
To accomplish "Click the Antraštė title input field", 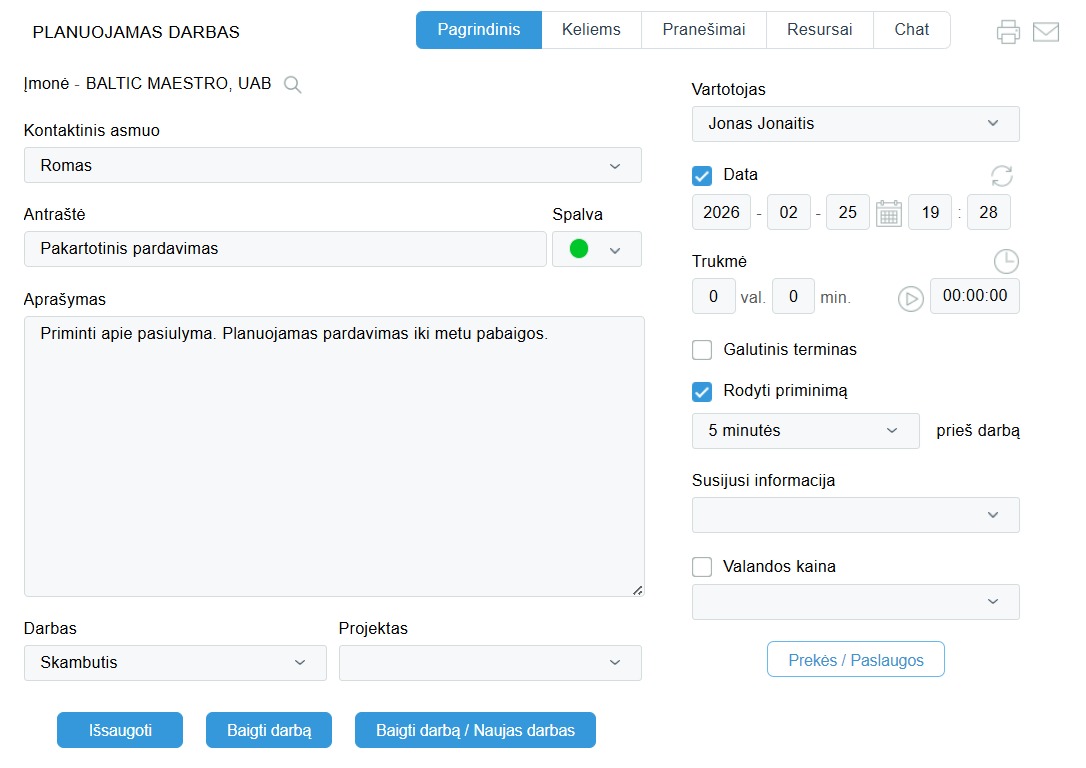I will [285, 249].
